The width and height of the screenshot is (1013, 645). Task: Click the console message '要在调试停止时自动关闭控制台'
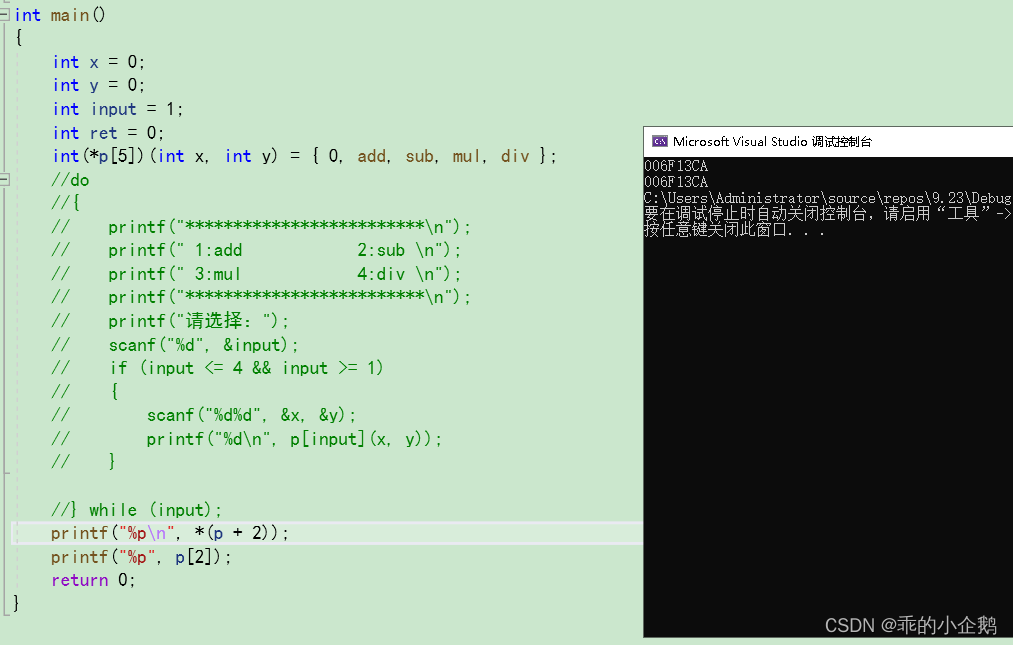828,213
